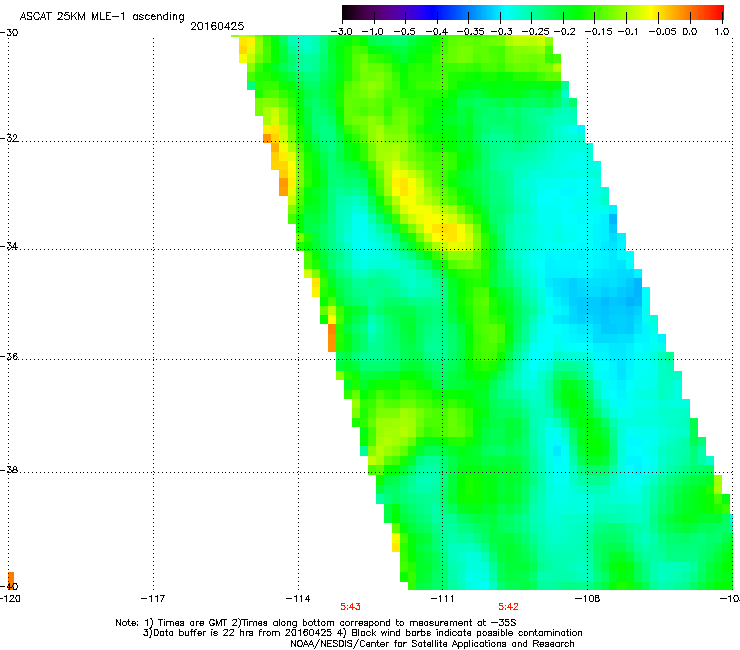Viewport: 740px width, 650px height.
Task: Click the note line 'Data buffer is 22 hrs'
Action: tap(362, 633)
